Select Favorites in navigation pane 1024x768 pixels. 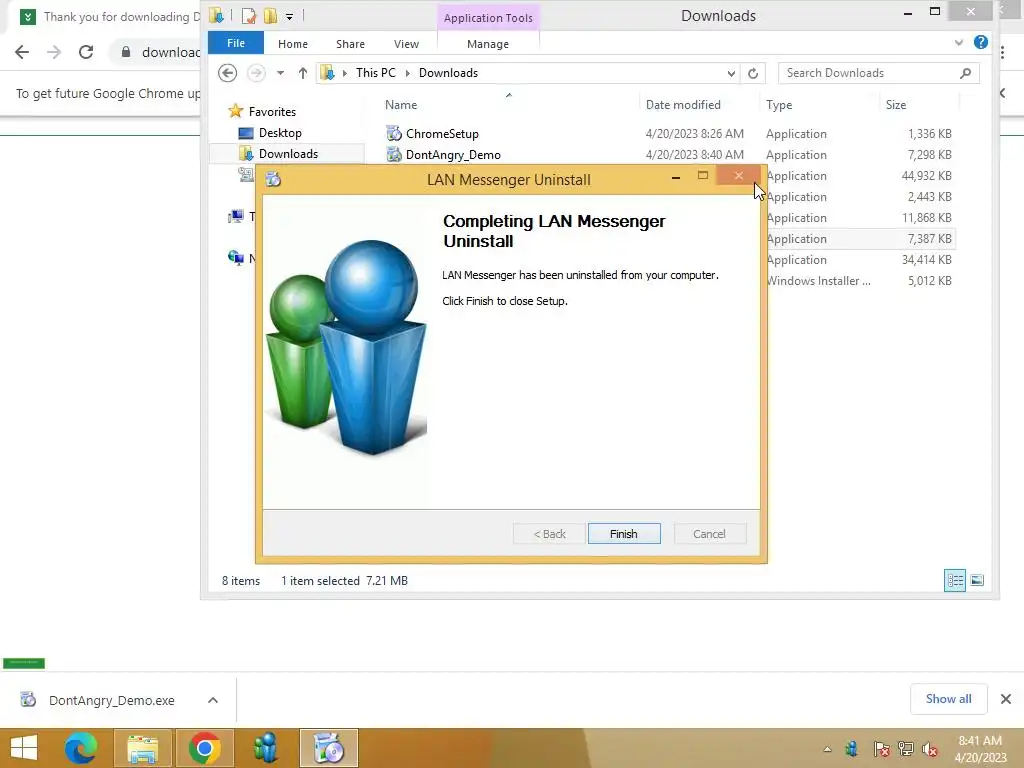pos(272,112)
